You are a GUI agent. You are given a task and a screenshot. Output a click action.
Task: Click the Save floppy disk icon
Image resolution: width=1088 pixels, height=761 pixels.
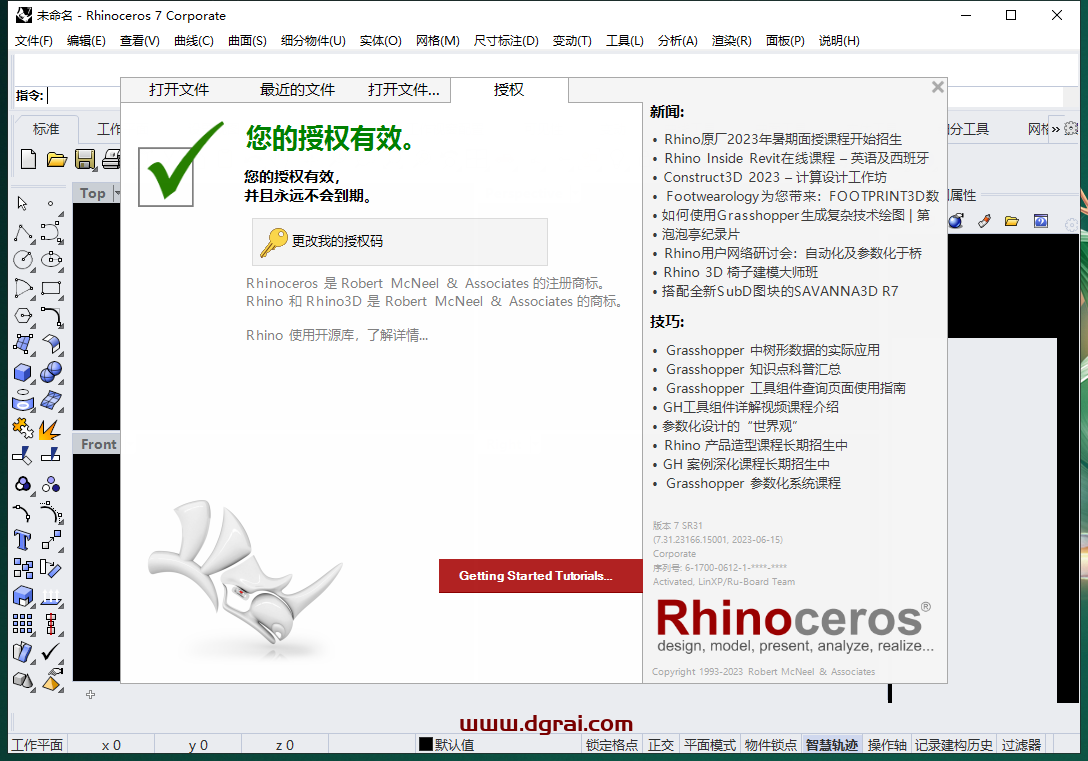tap(85, 160)
